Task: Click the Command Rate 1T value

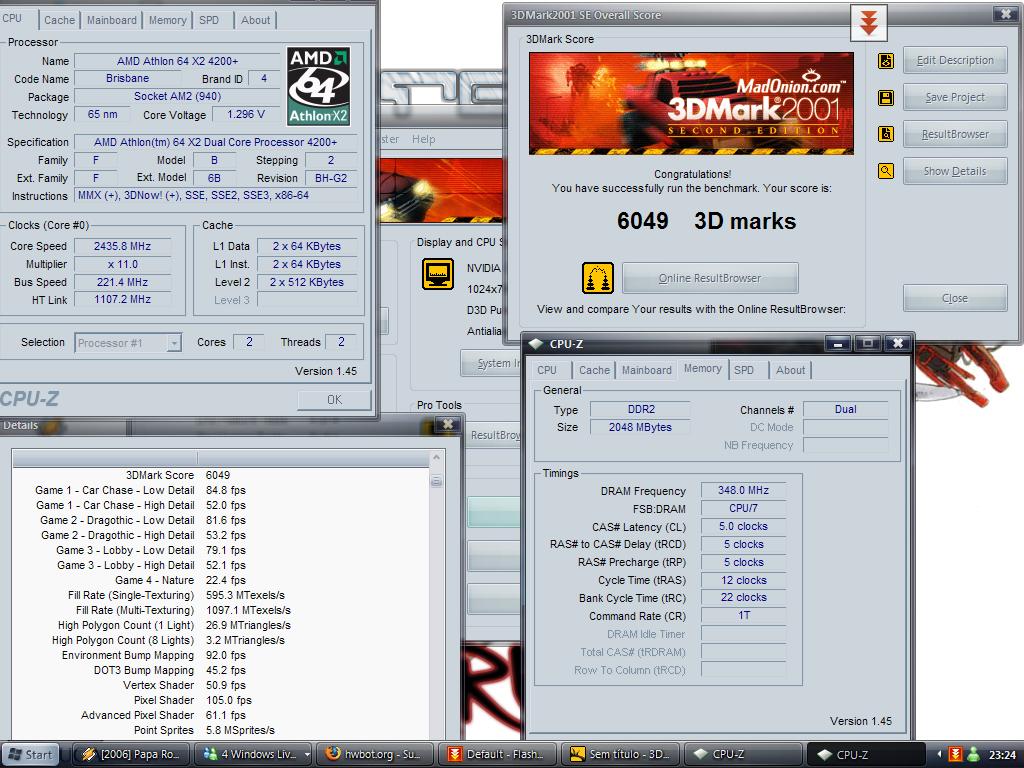Action: [743, 615]
